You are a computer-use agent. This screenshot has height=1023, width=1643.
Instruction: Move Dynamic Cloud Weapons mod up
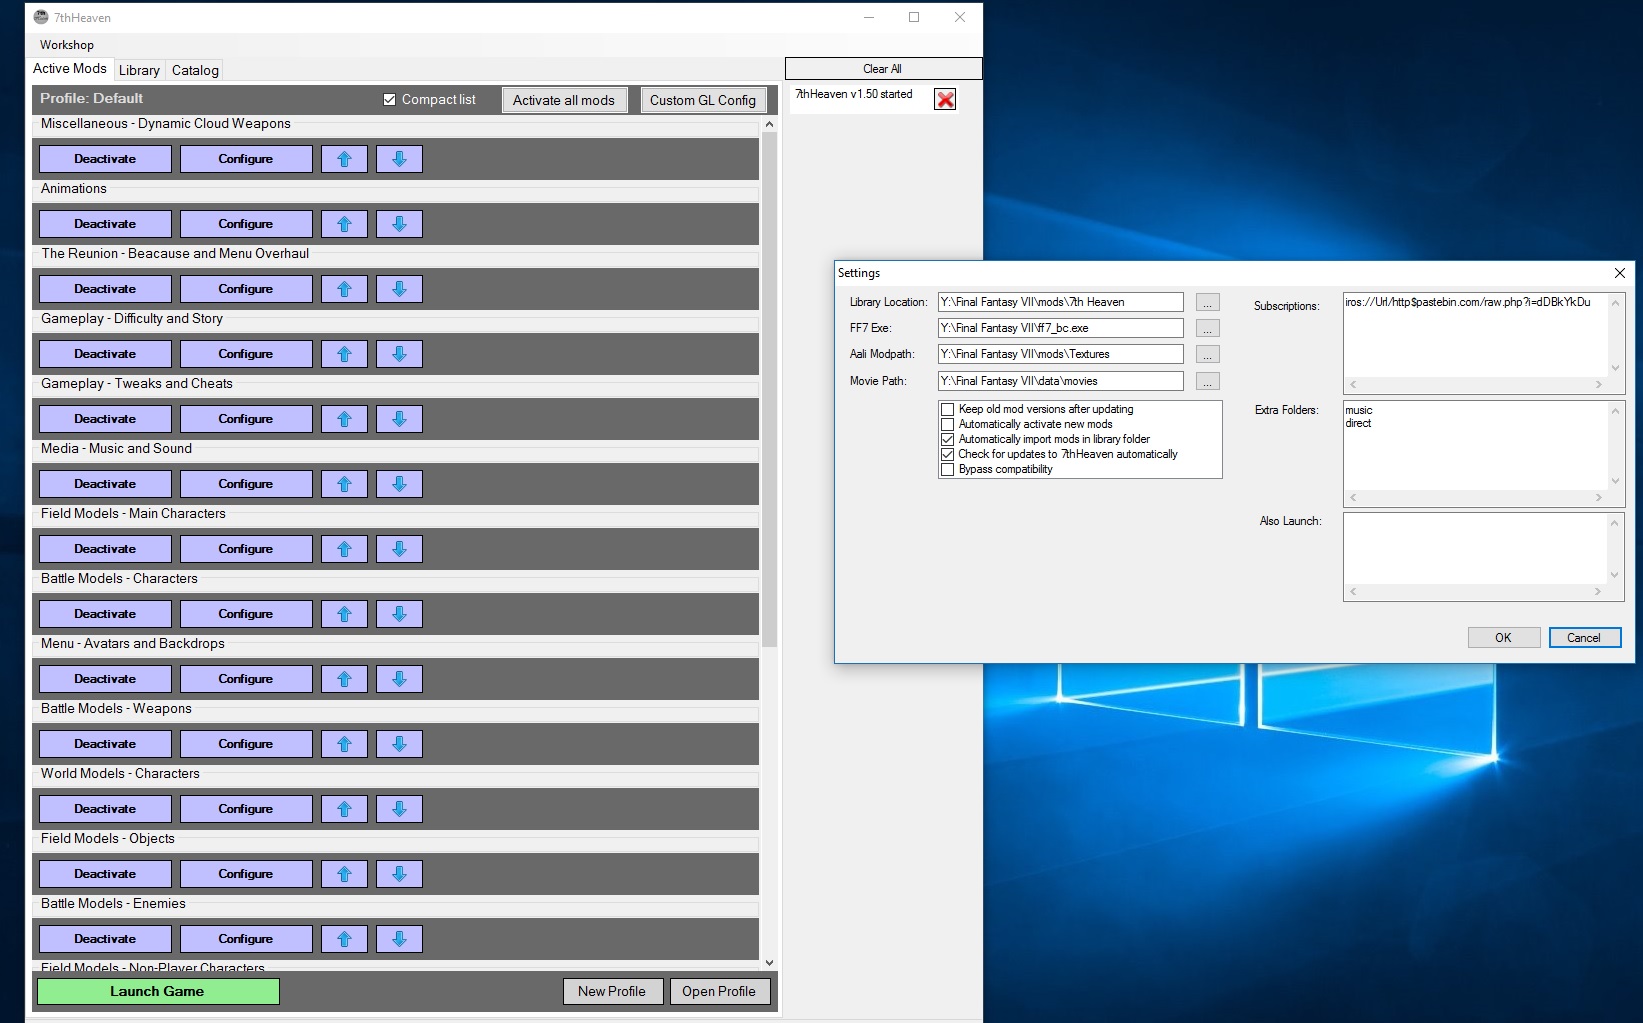[x=344, y=159]
